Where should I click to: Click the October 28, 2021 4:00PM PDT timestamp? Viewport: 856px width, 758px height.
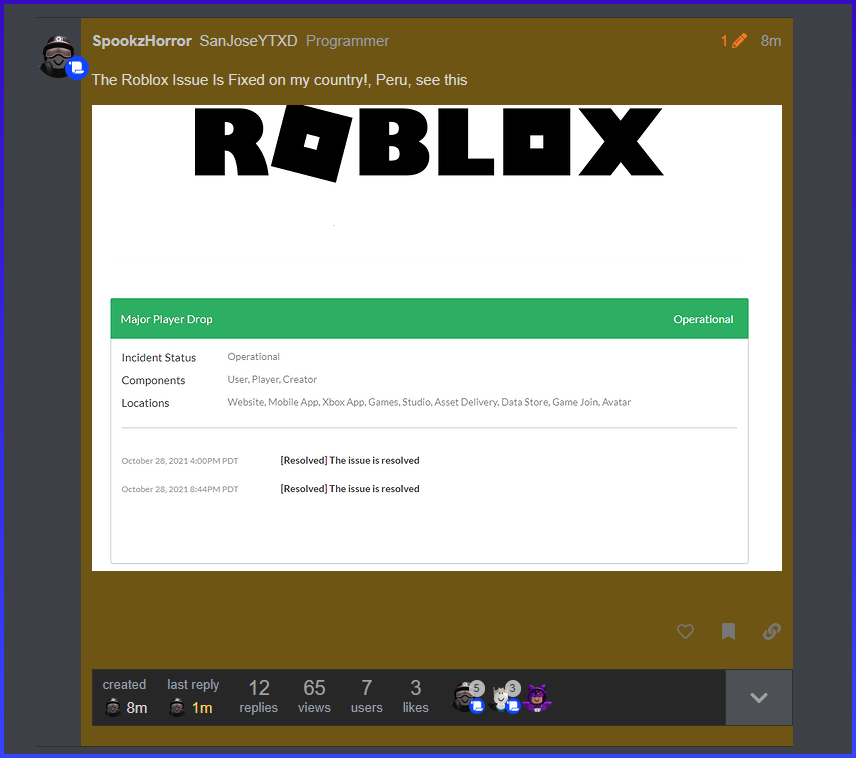coord(180,461)
